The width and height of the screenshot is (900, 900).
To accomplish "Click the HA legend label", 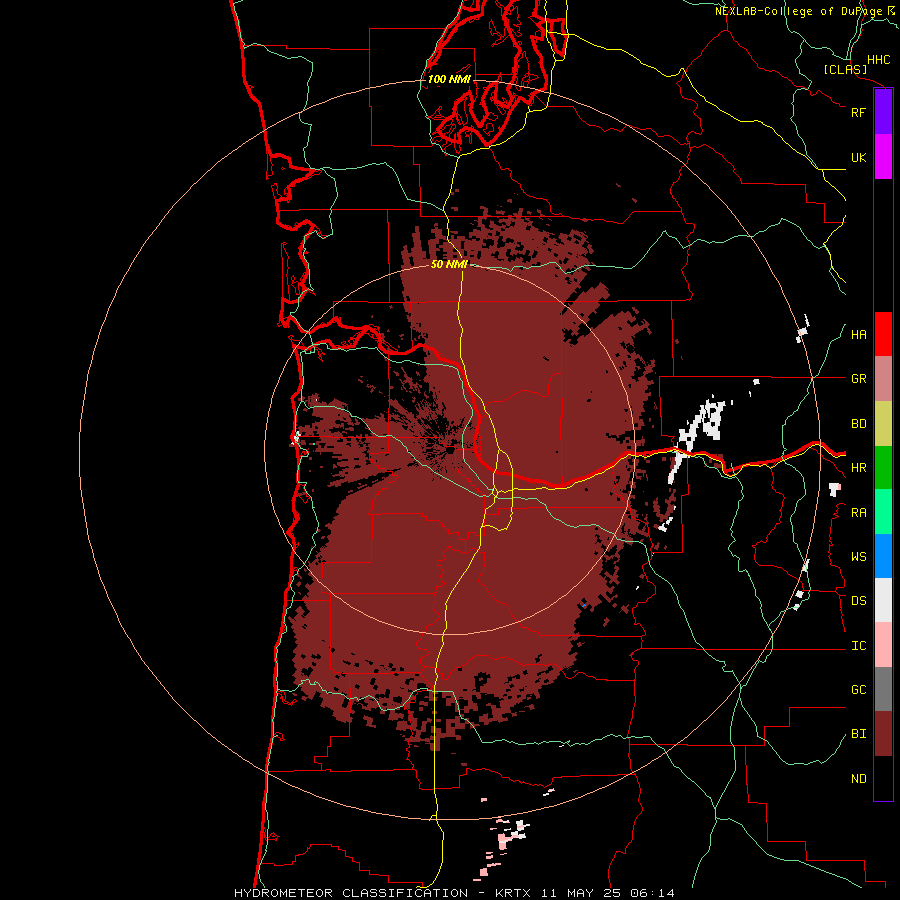I will pyautogui.click(x=858, y=334).
